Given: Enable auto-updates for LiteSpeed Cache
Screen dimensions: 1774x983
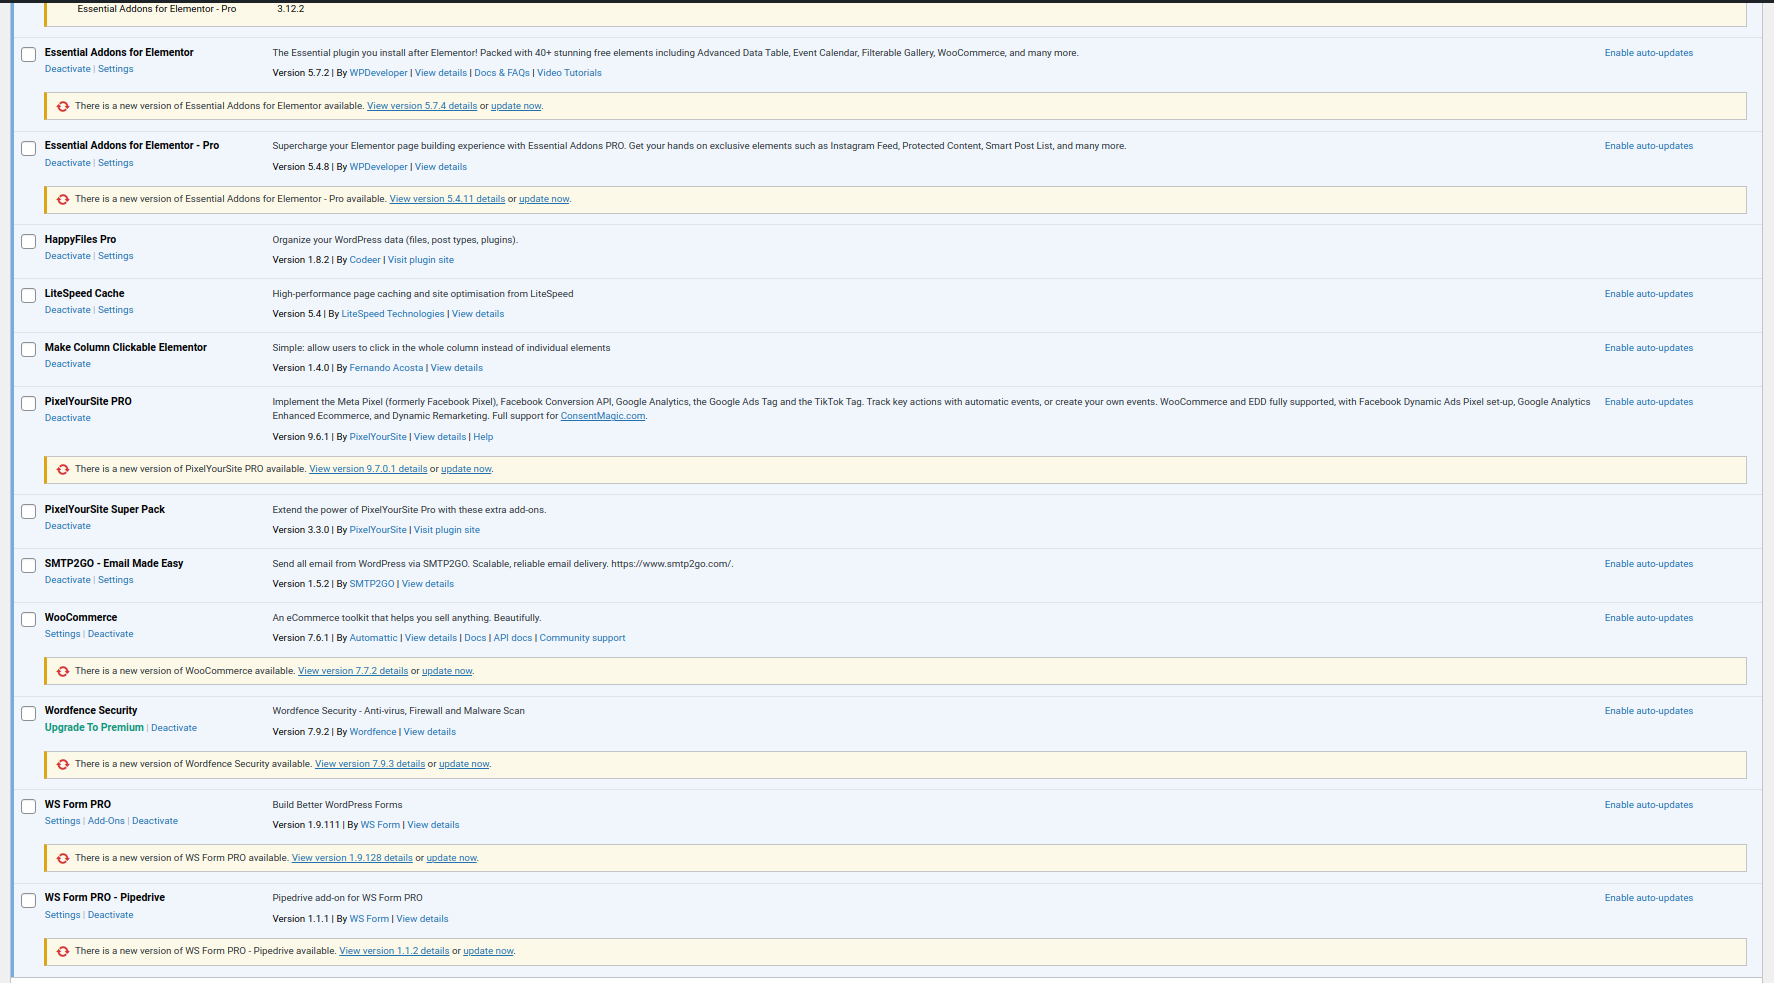Looking at the screenshot, I should 1648,294.
